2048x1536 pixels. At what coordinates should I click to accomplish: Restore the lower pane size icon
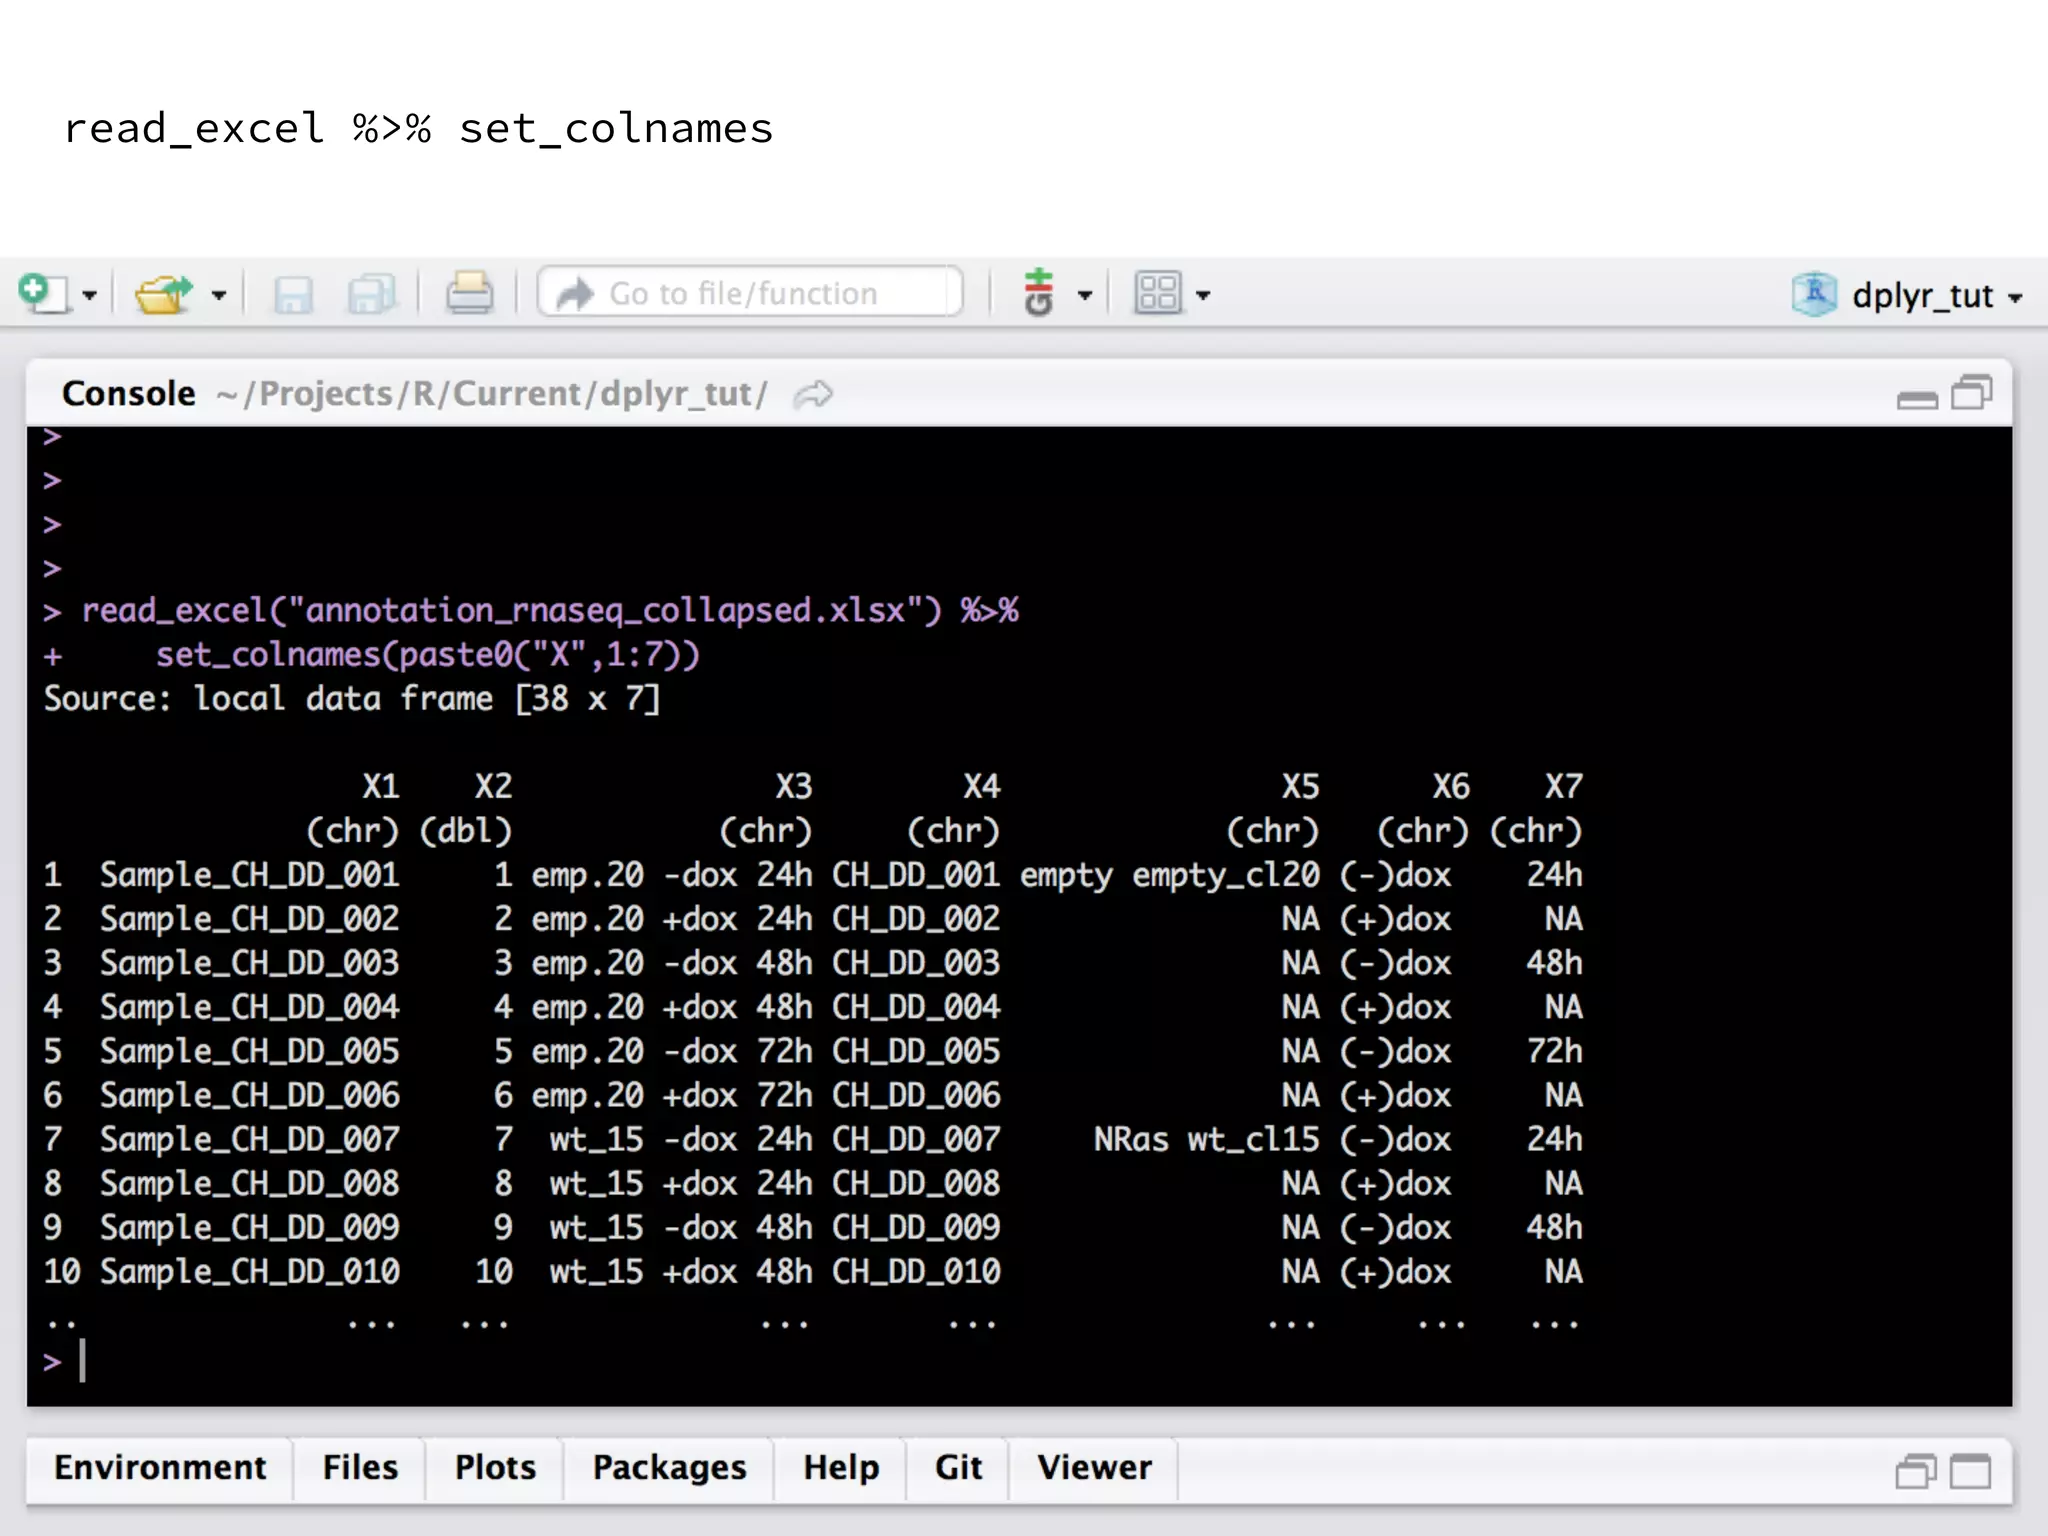coord(1915,1471)
